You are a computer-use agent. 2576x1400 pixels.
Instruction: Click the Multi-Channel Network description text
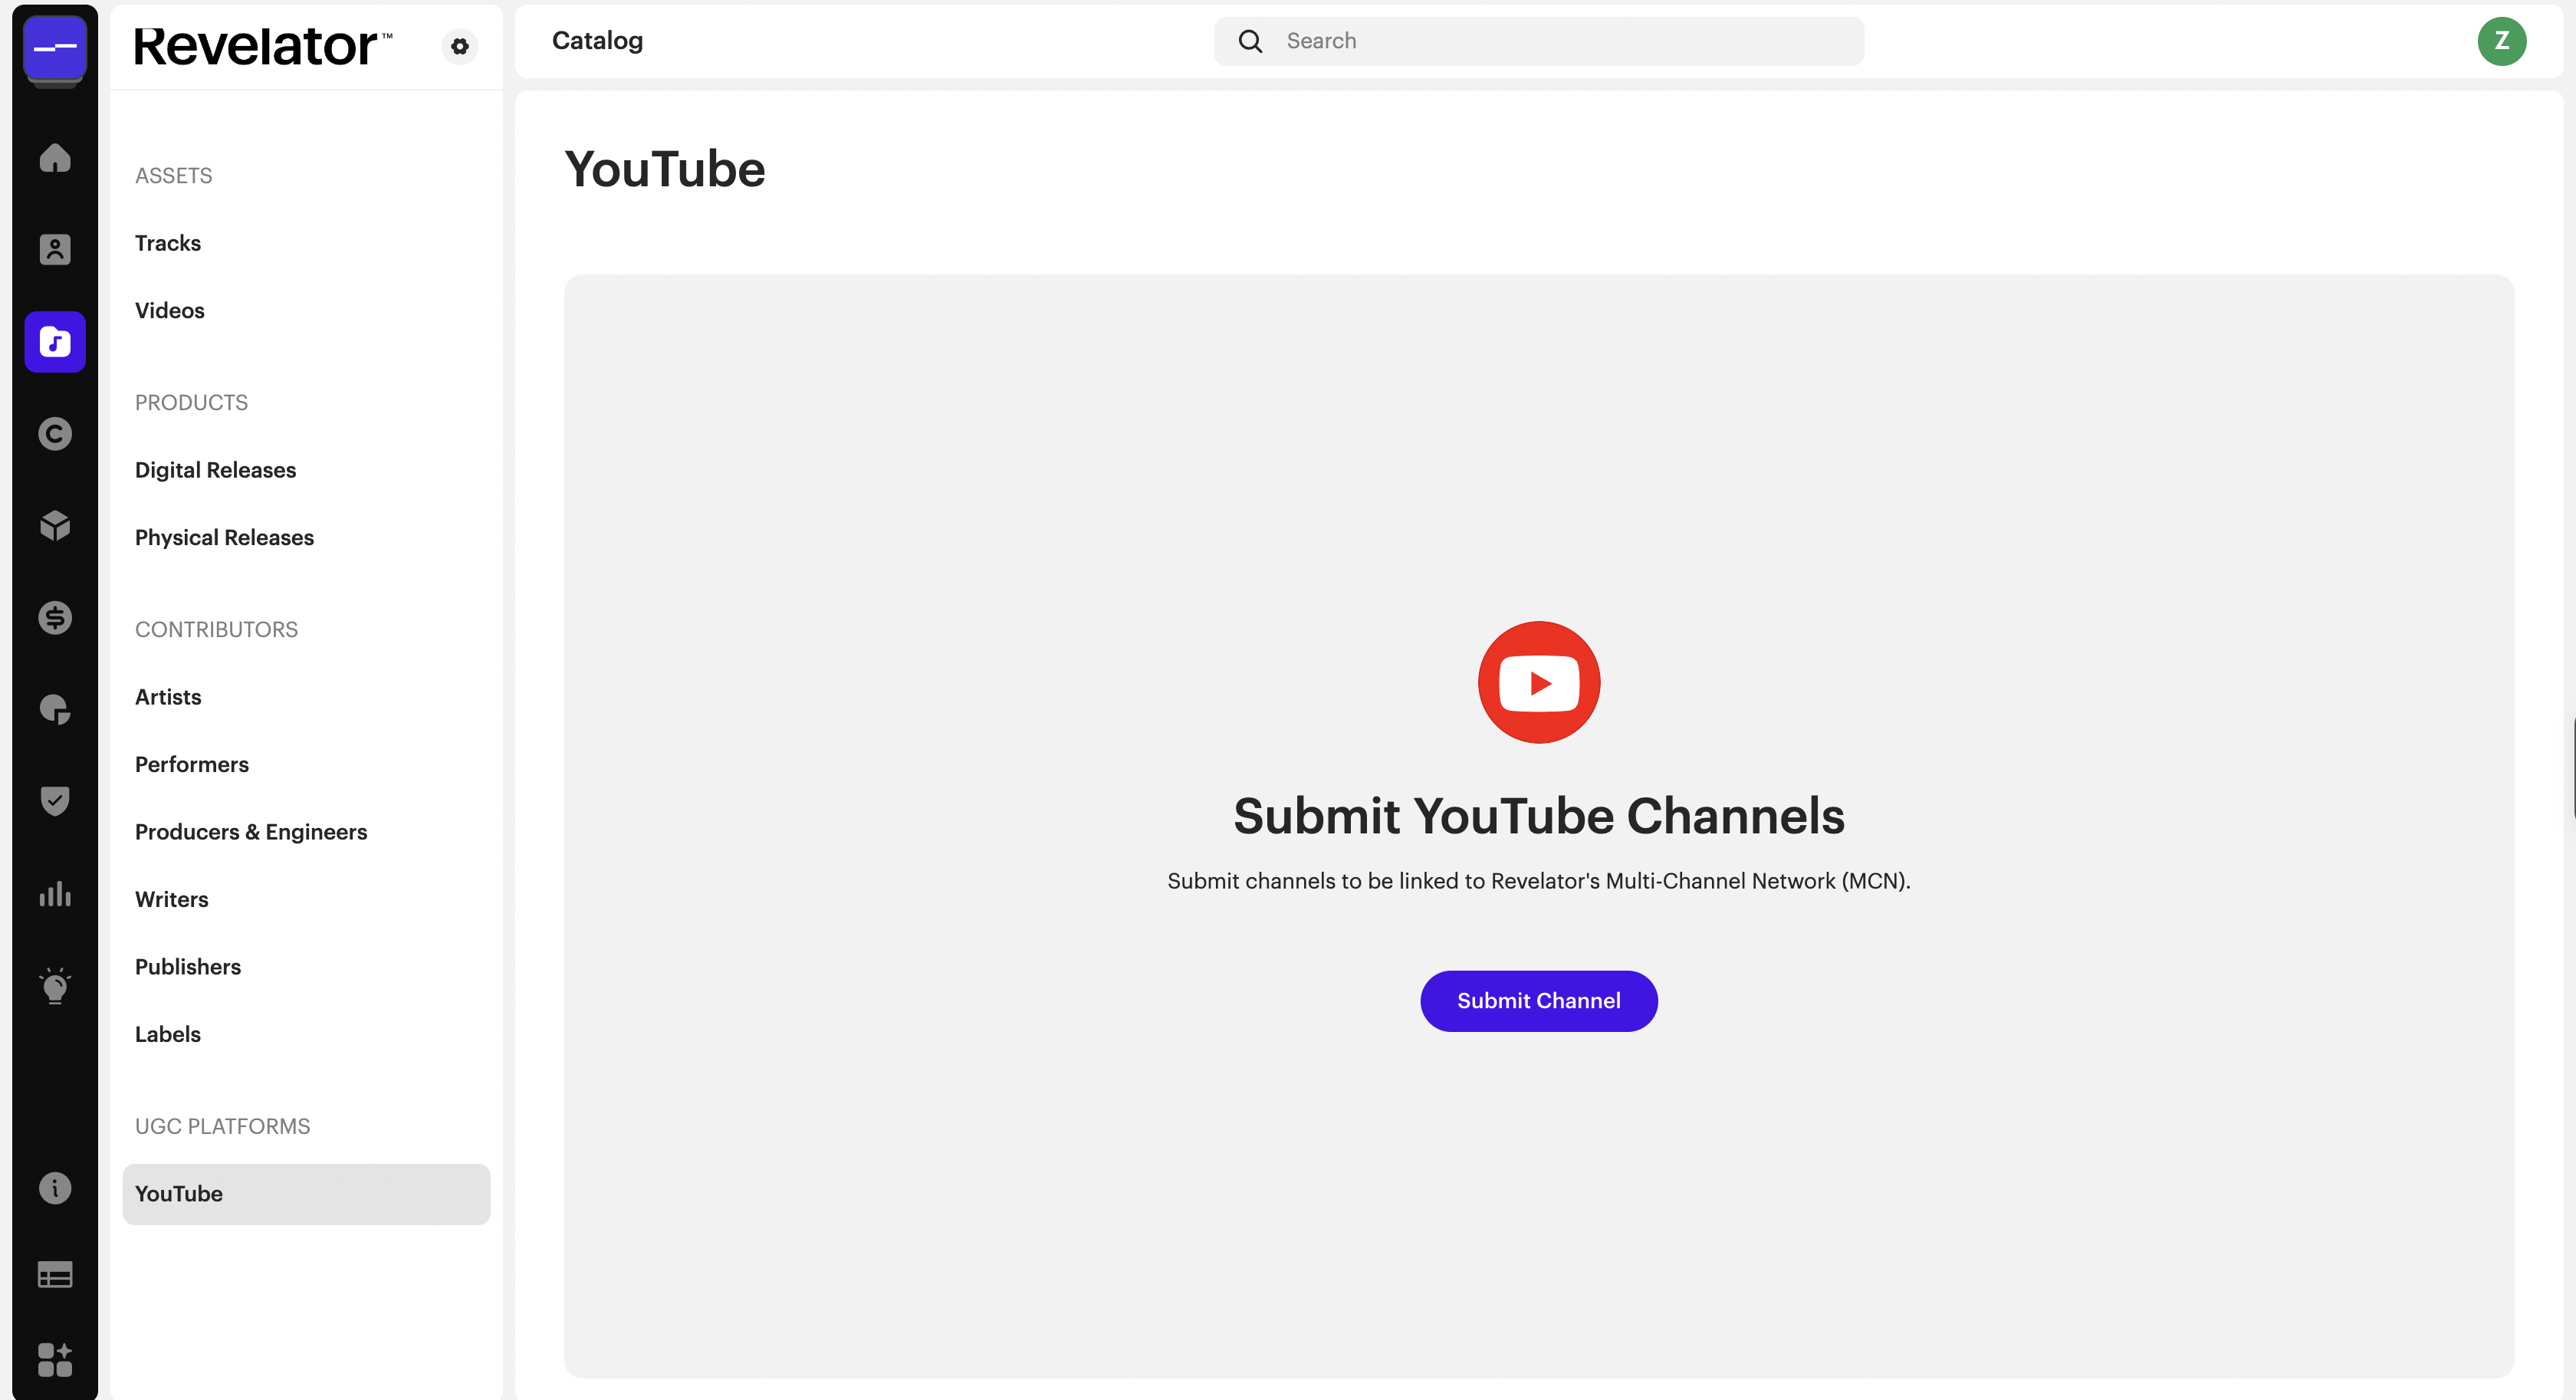pos(1539,881)
